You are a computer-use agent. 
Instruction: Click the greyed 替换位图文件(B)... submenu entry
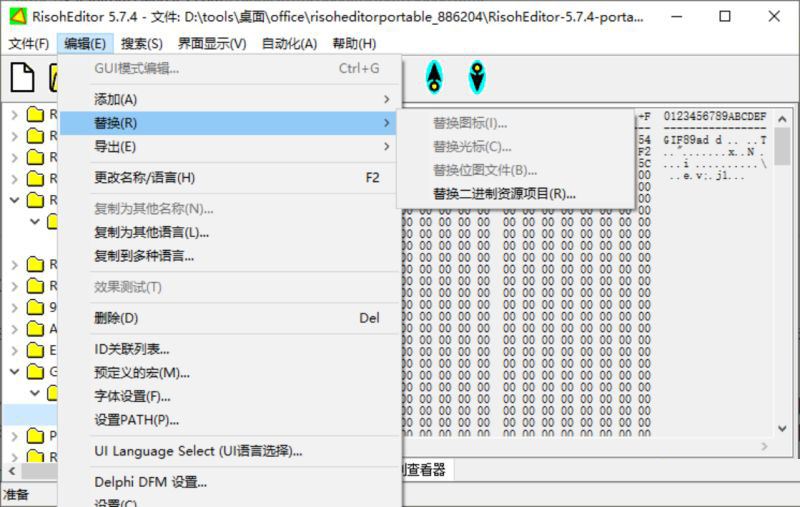[515, 170]
